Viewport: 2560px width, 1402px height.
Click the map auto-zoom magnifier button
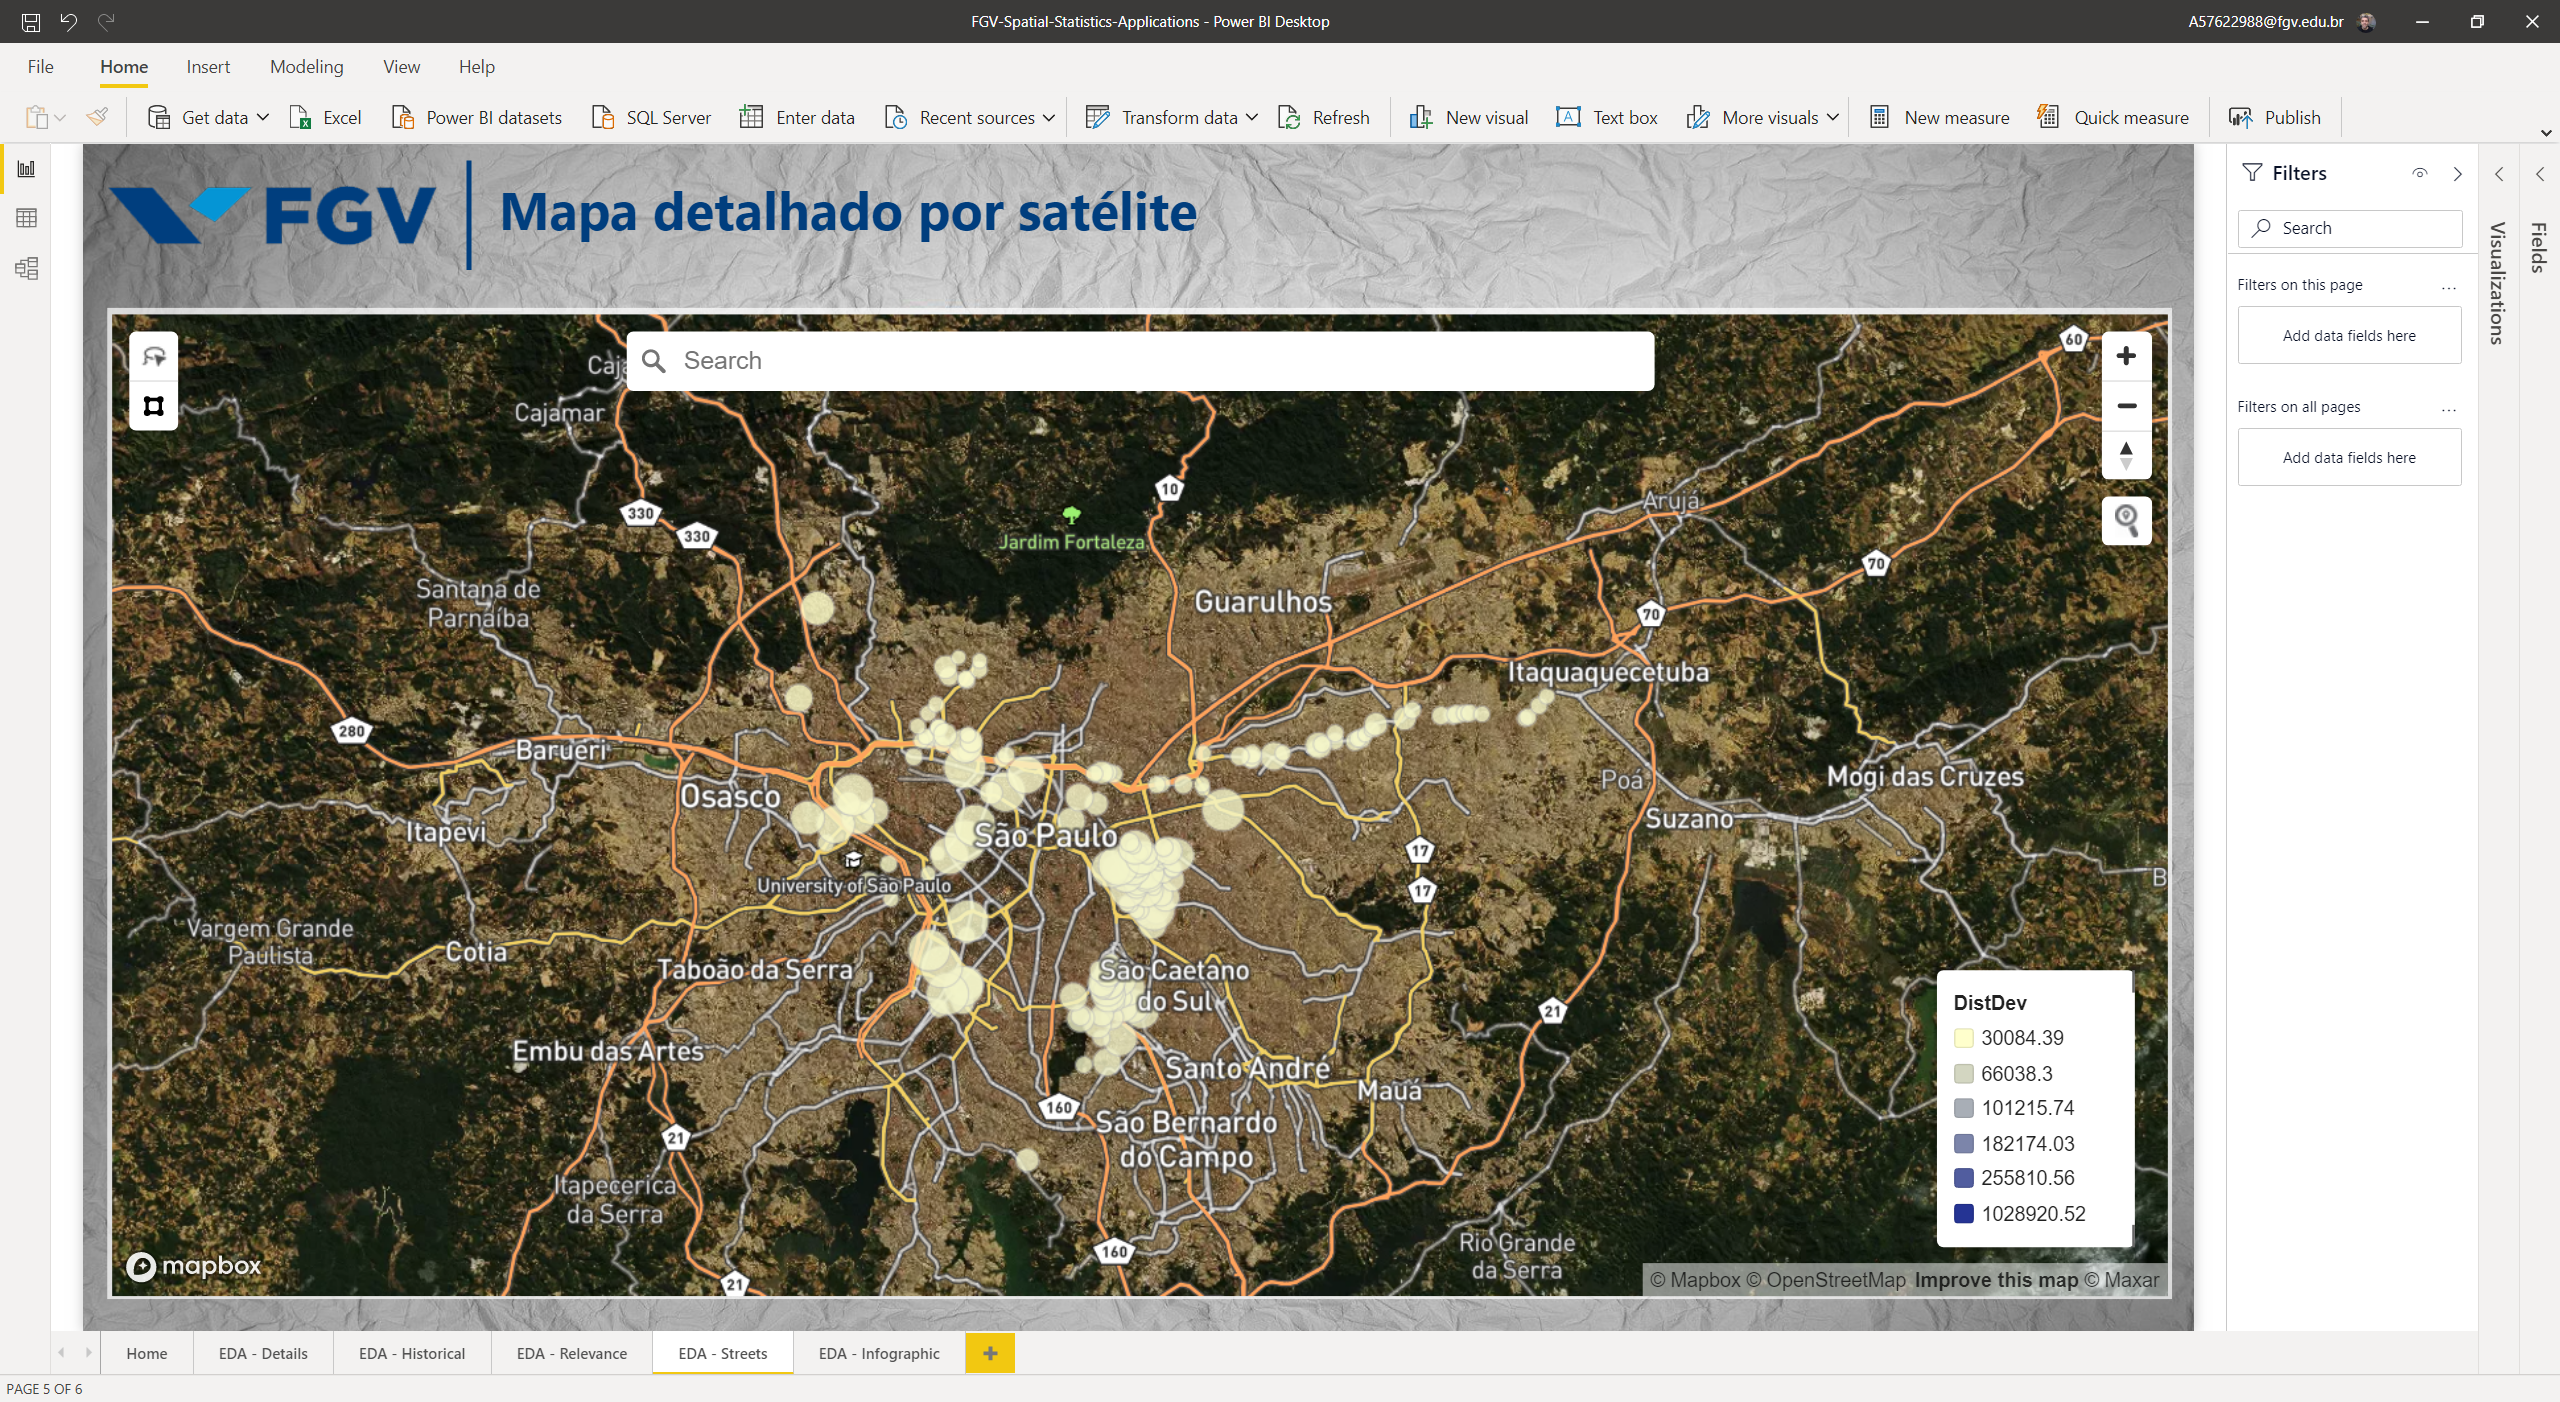(2126, 520)
